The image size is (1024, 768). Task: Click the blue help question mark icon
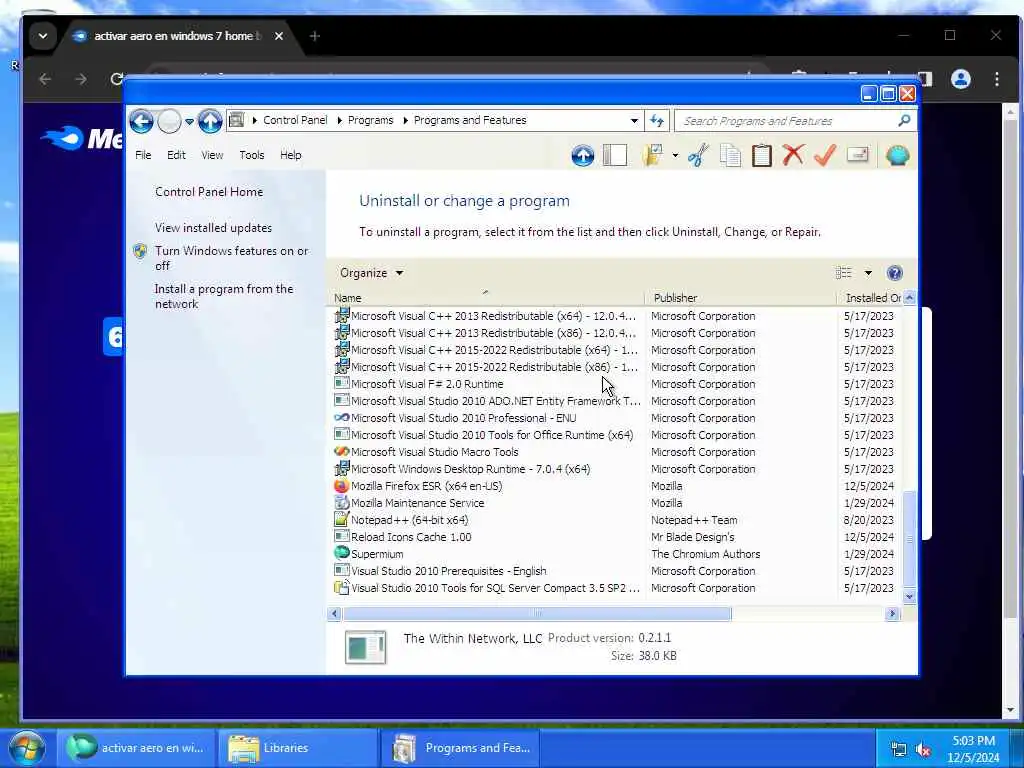point(895,273)
